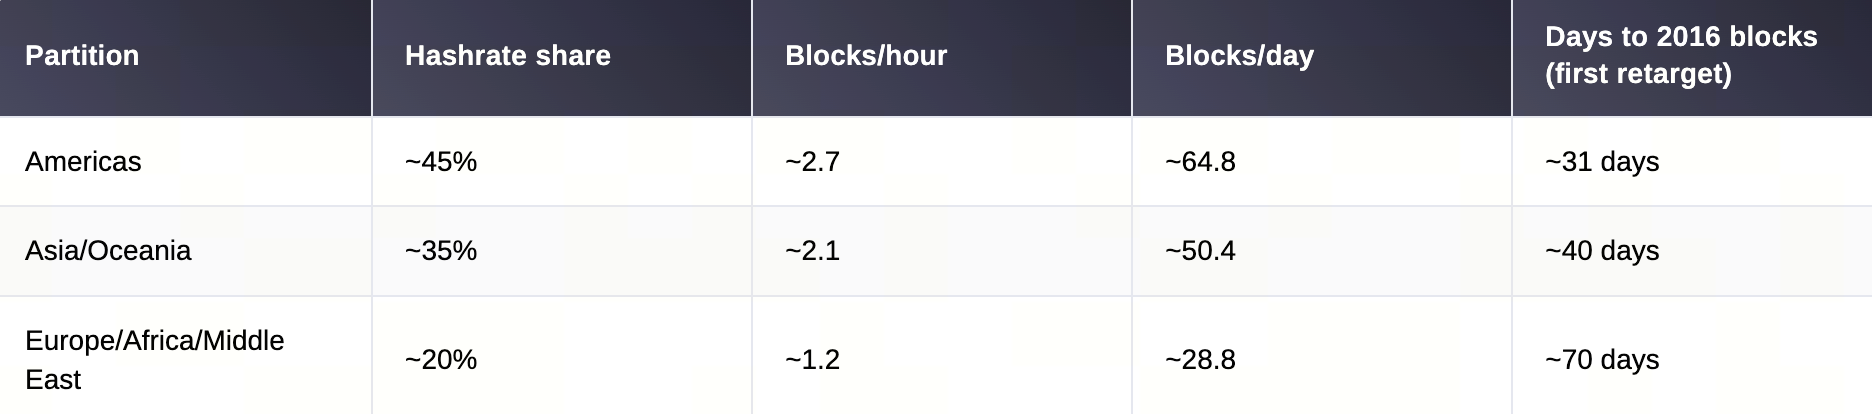Viewport: 1872px width, 414px height.
Task: Select the ~45% hashrate share cell
Action: pos(441,162)
